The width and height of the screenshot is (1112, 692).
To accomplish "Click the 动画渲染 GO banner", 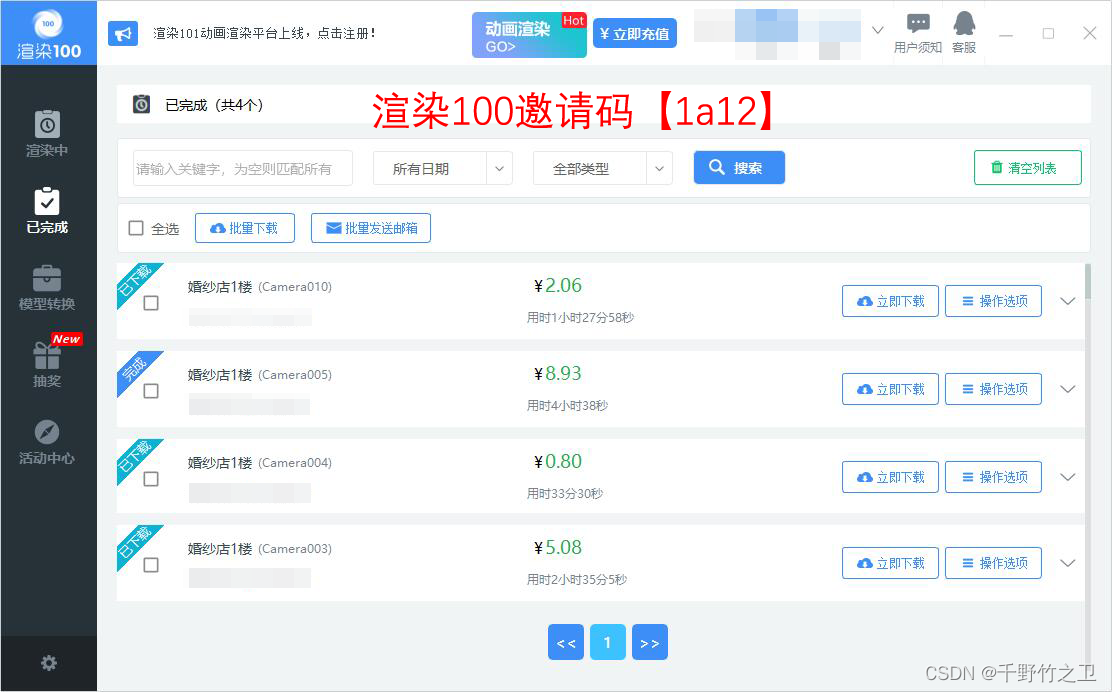I will coord(529,33).
